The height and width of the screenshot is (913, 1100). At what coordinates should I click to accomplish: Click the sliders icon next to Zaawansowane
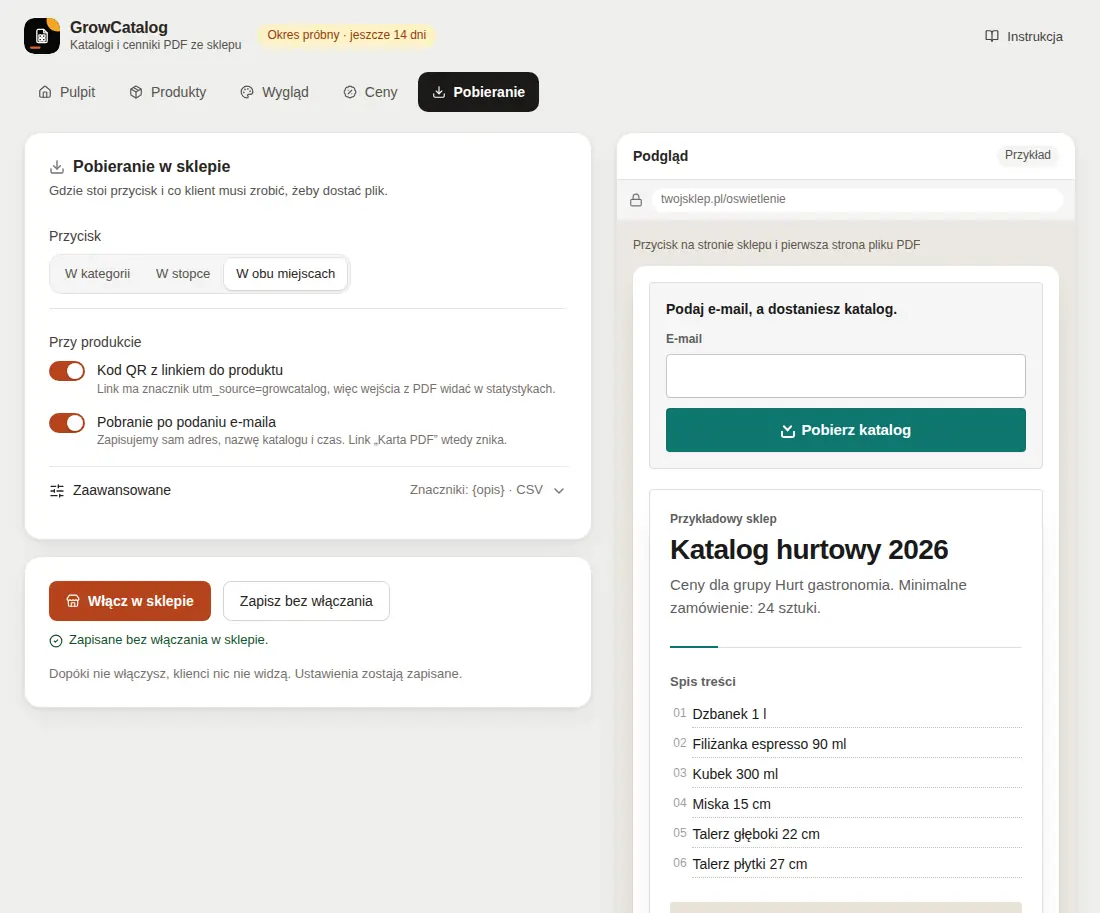(57, 491)
